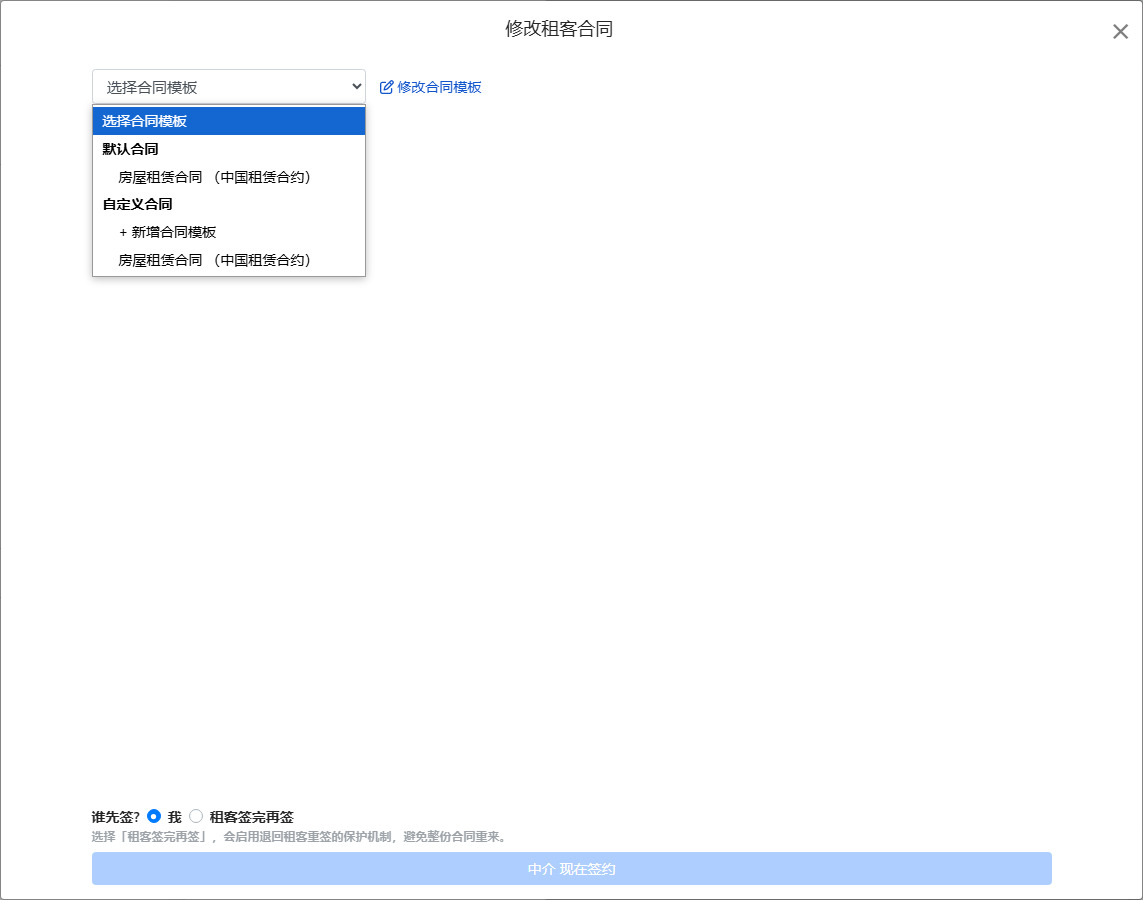Image resolution: width=1143 pixels, height=900 pixels.
Task: Close the 修改租客合同 dialog
Action: (1120, 31)
